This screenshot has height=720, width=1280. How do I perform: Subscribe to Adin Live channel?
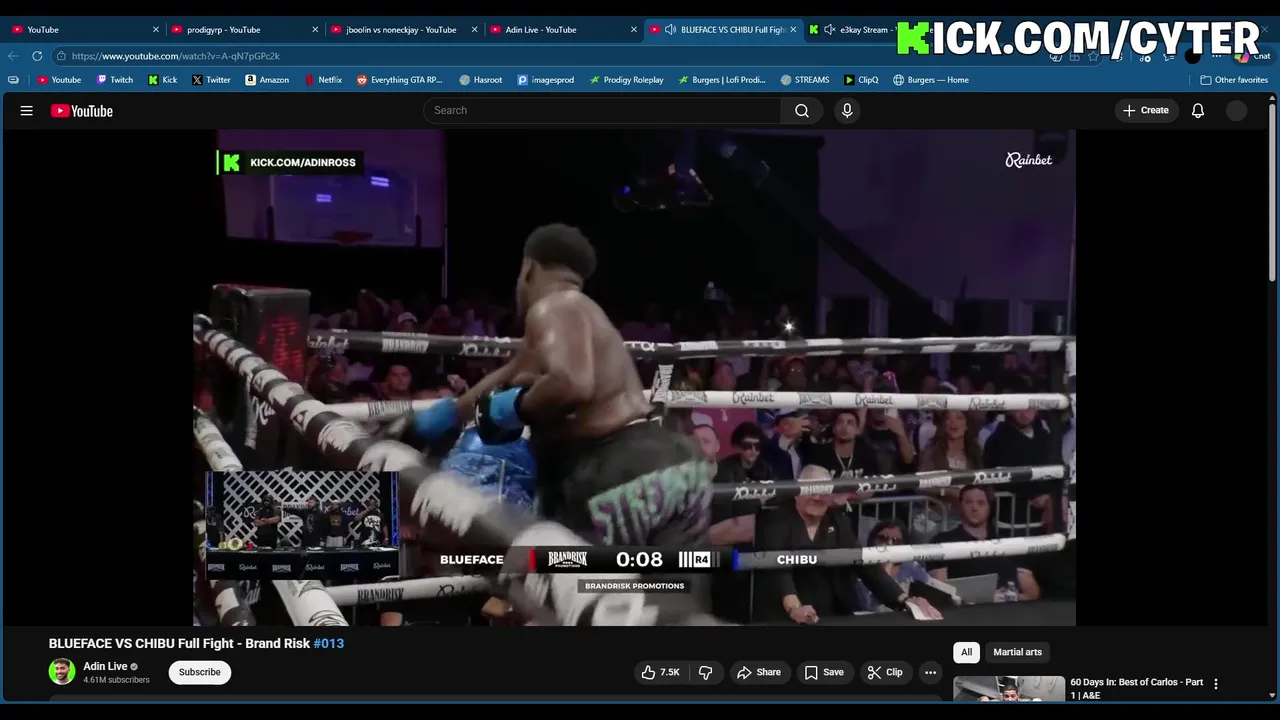(200, 672)
